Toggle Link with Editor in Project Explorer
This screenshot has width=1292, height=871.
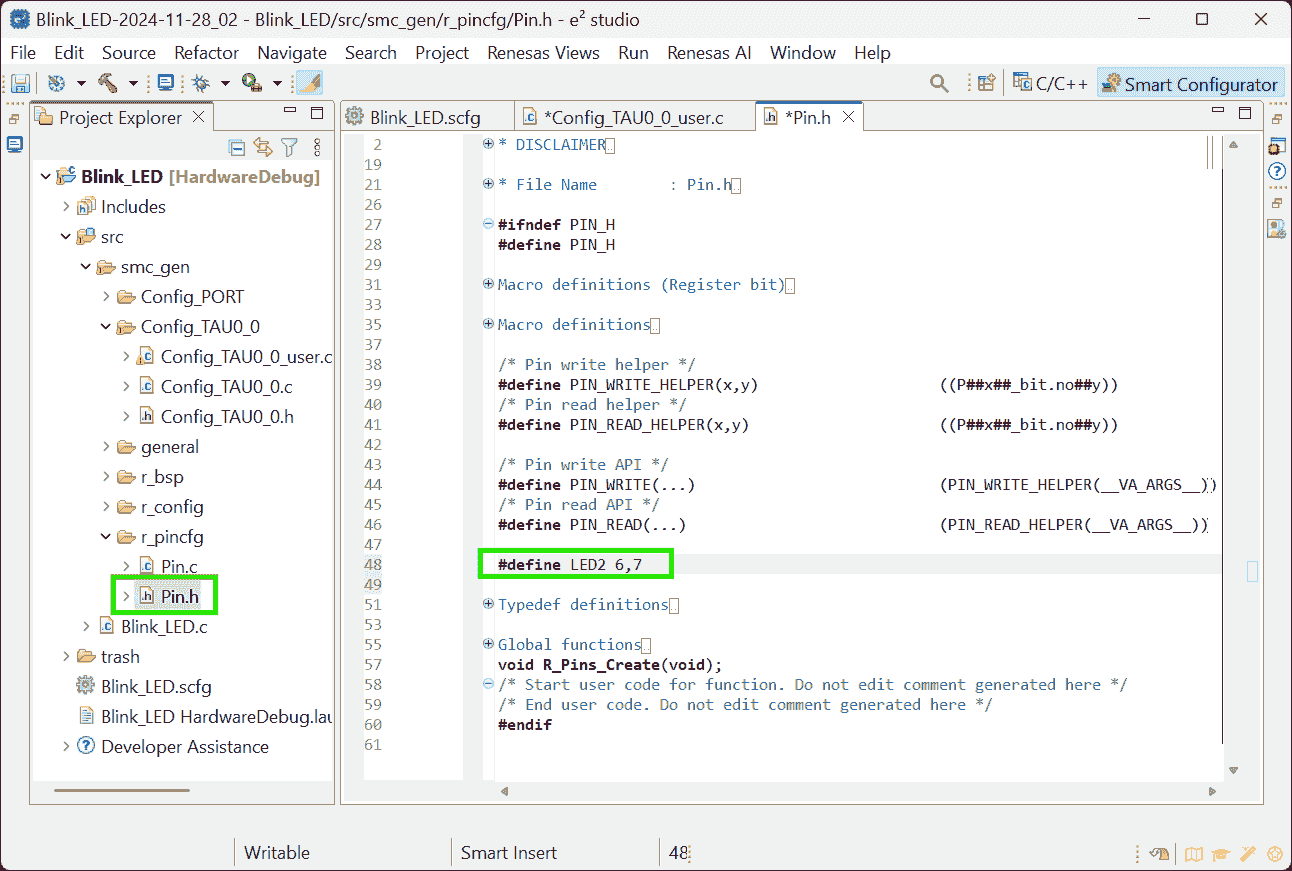point(263,148)
